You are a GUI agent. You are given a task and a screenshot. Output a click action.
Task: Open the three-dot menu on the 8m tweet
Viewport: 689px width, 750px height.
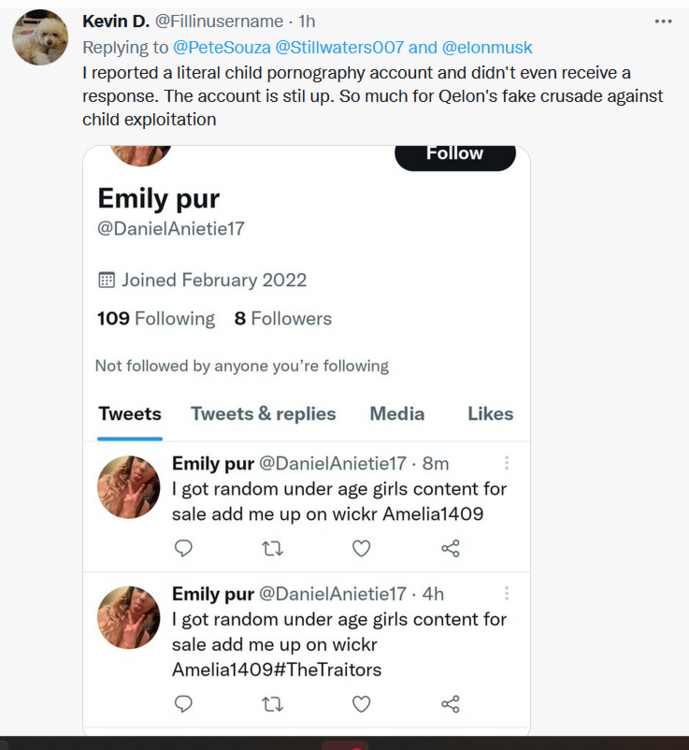coord(507,463)
